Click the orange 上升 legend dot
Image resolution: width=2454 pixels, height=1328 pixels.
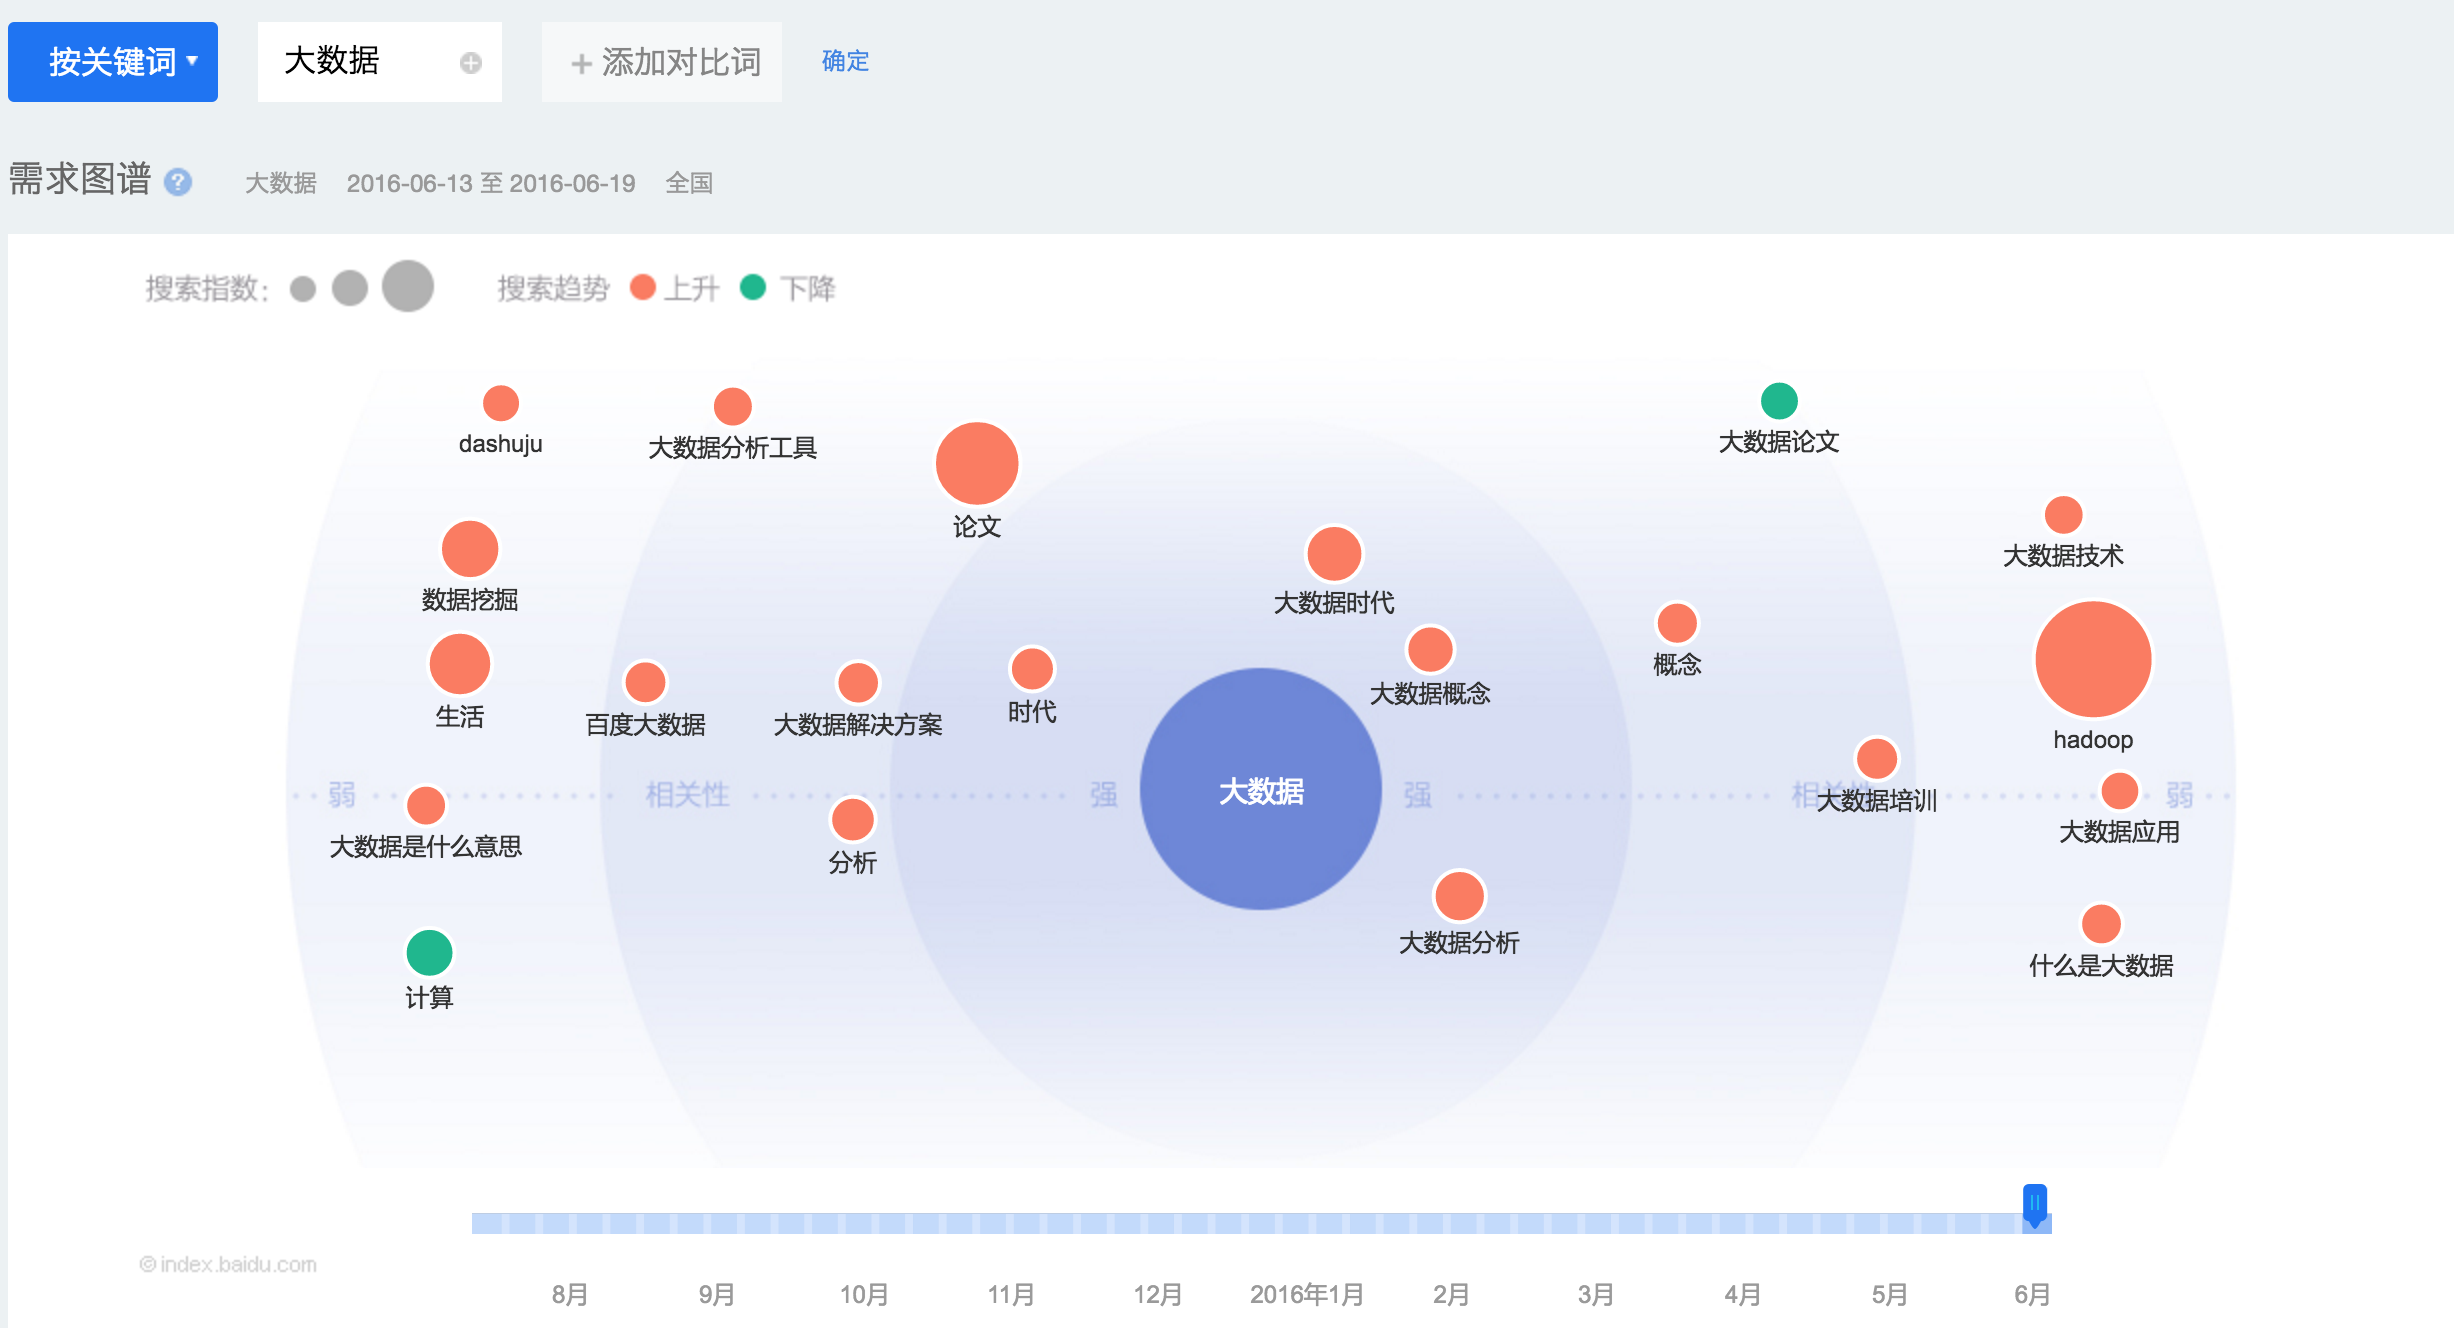click(x=643, y=287)
